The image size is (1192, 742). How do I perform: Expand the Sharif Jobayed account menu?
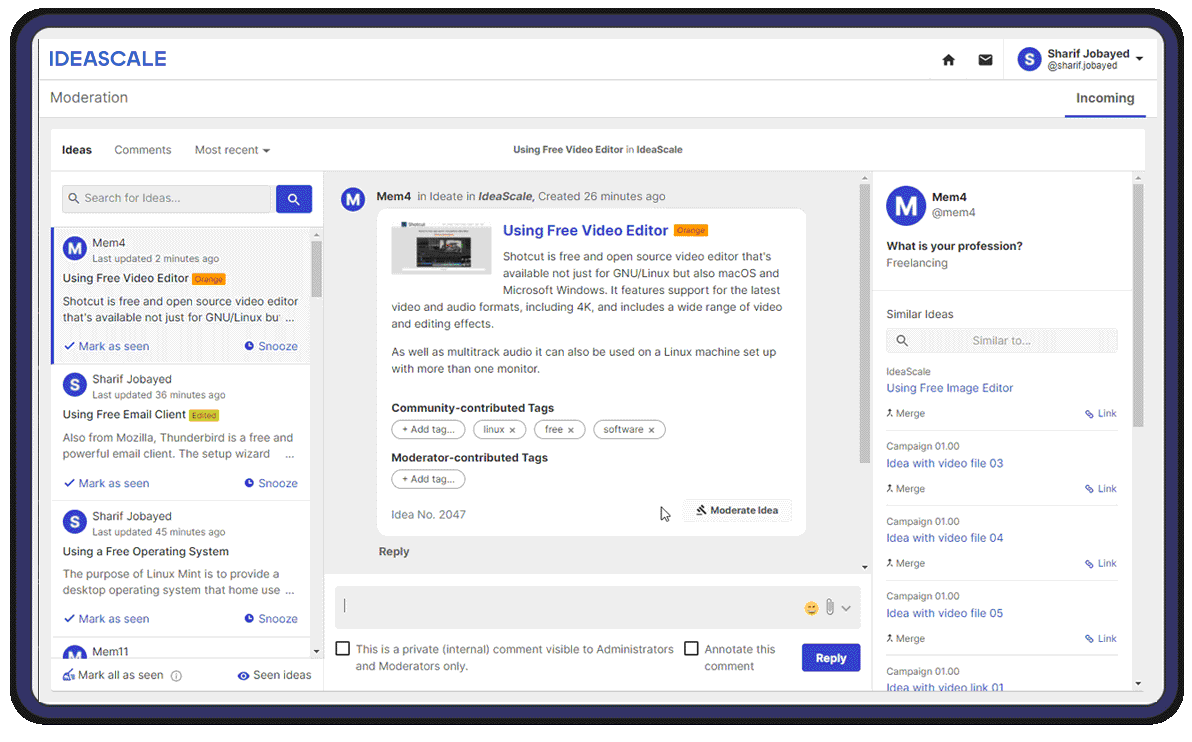click(x=1139, y=60)
